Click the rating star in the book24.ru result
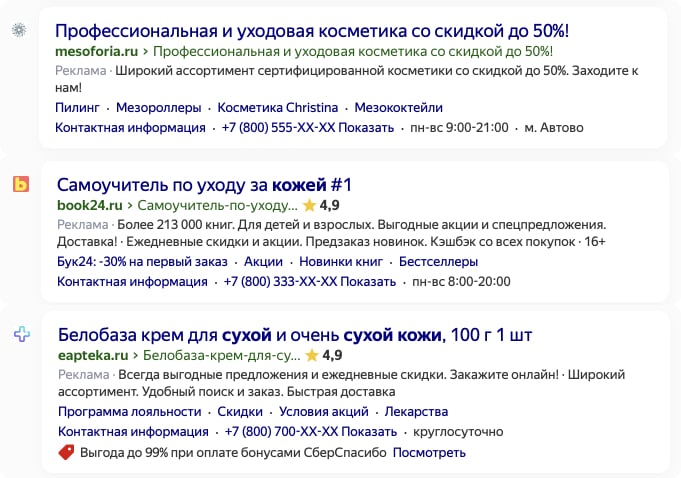Viewport: 681px width, 478px height. pos(309,205)
